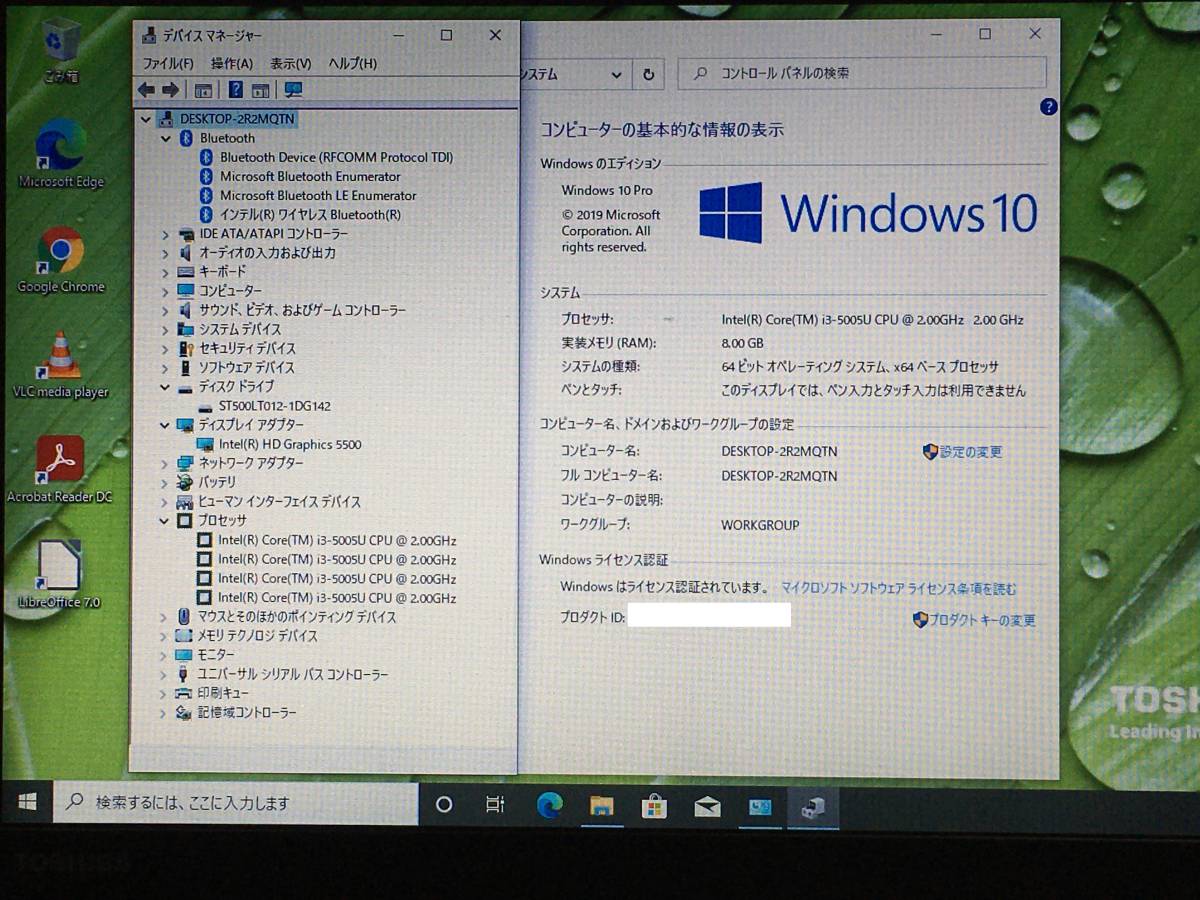Image resolution: width=1200 pixels, height=900 pixels.
Task: Click the refresh button in System address bar
Action: pyautogui.click(x=649, y=74)
